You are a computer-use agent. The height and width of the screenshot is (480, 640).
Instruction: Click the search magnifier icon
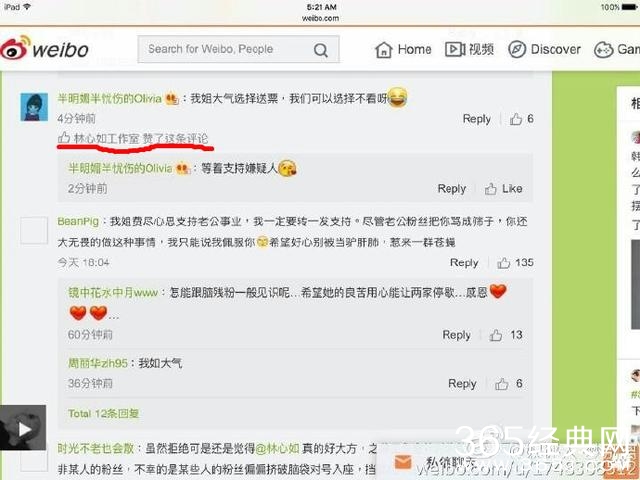click(x=321, y=50)
